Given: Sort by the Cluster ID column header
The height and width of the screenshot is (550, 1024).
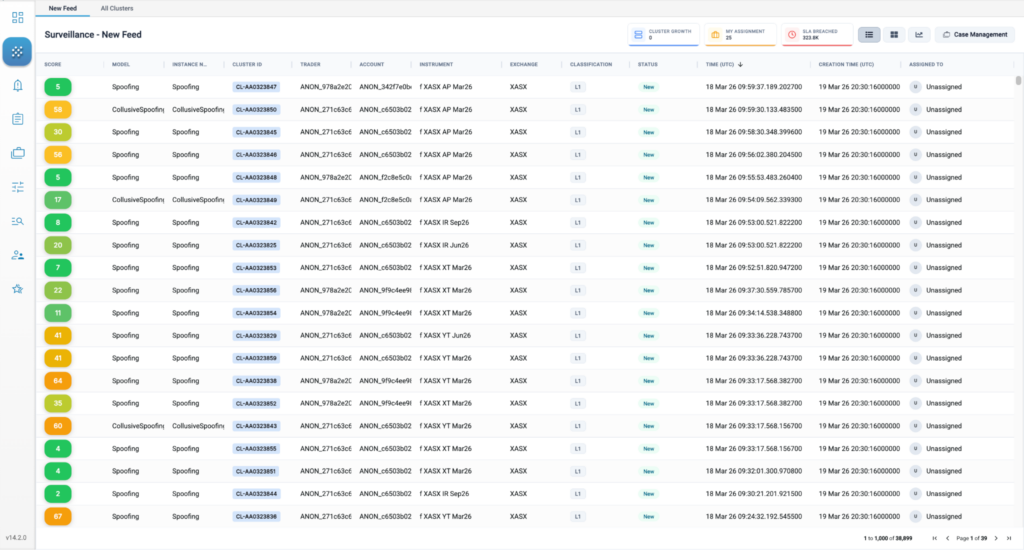Looking at the screenshot, I should (x=247, y=65).
